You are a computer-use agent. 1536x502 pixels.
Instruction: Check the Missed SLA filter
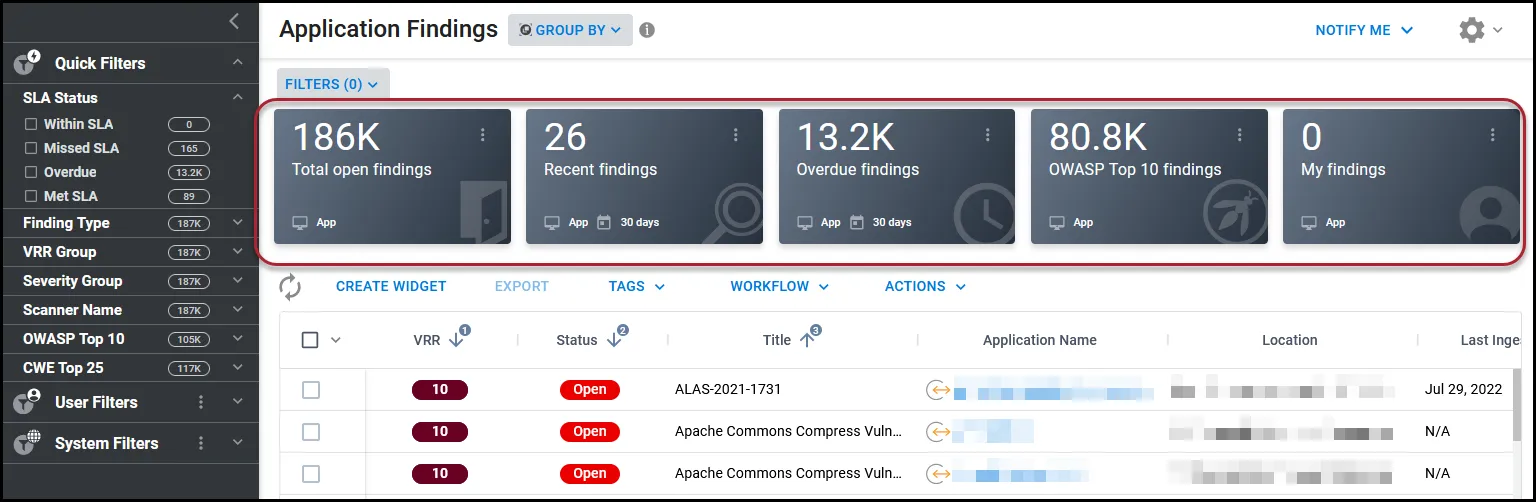coord(31,148)
